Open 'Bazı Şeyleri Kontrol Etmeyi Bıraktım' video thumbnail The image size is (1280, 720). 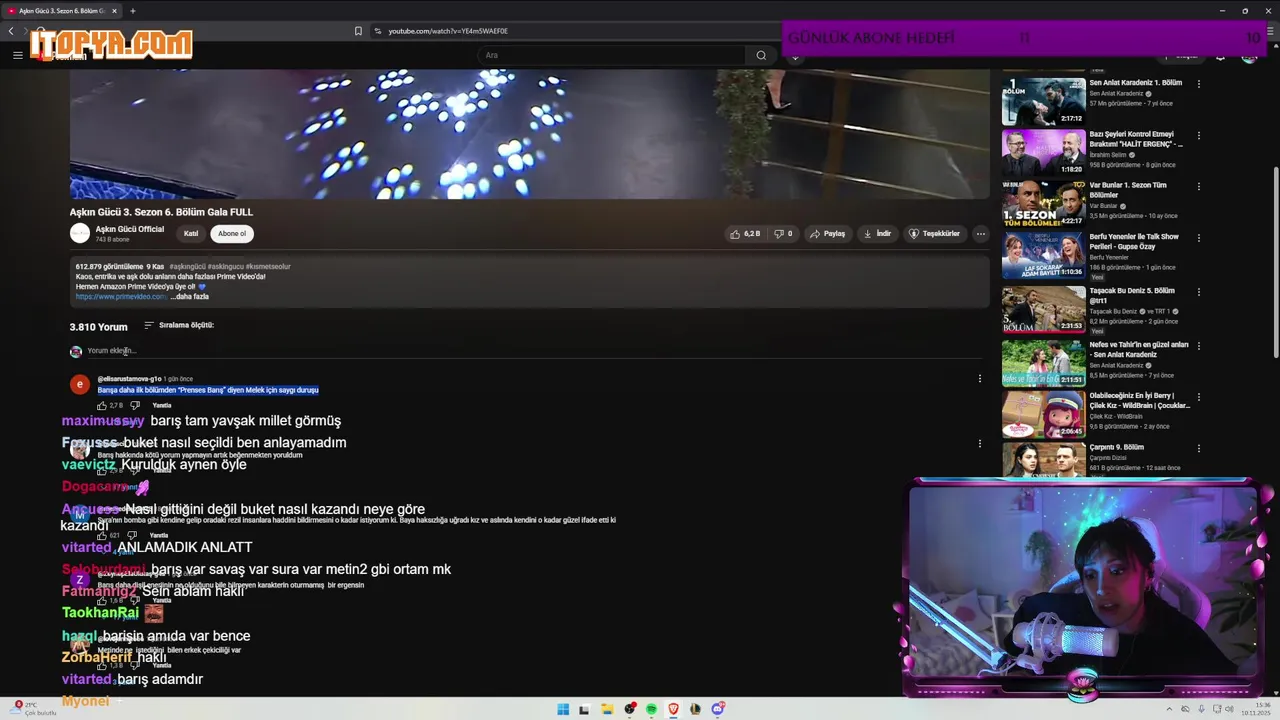click(1043, 152)
